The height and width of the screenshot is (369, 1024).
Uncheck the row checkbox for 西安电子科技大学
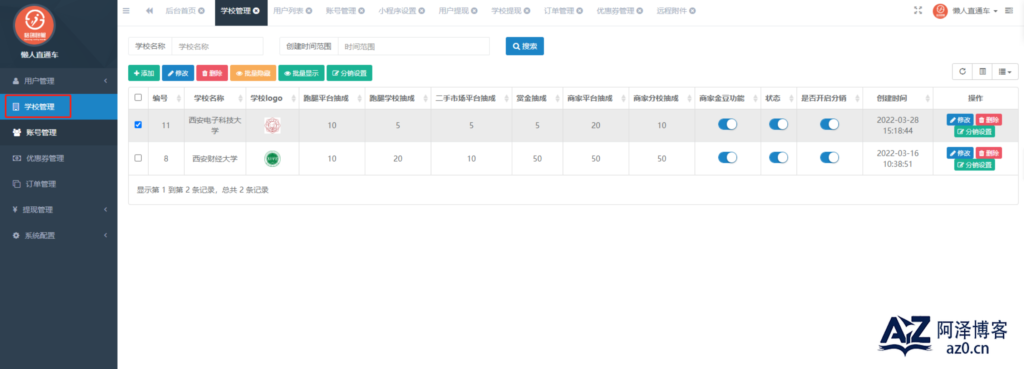tap(138, 125)
